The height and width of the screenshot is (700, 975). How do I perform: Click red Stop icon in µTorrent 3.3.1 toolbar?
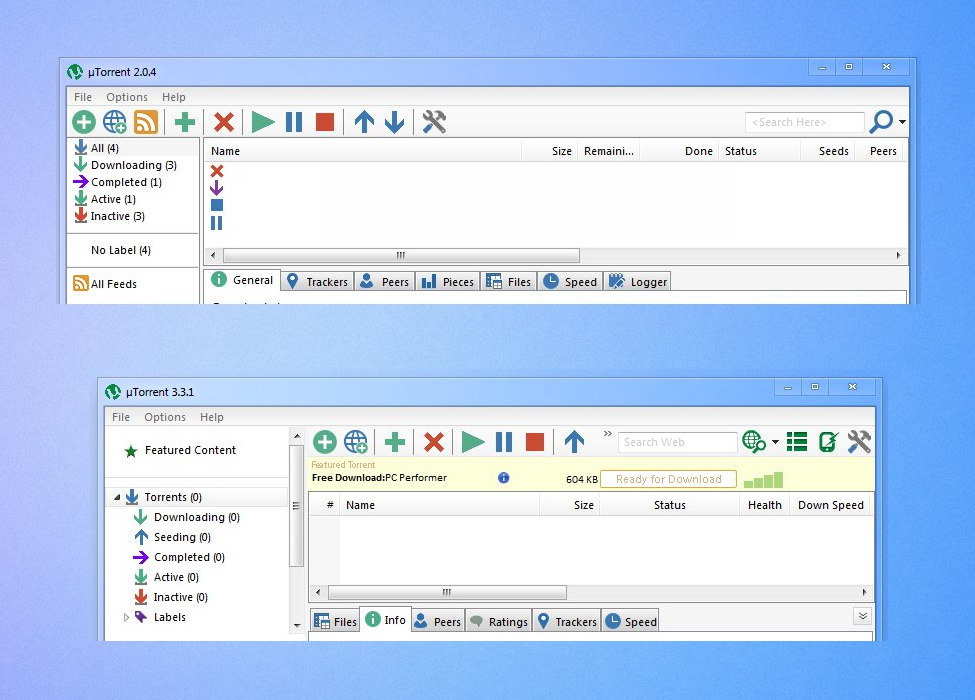(x=535, y=442)
